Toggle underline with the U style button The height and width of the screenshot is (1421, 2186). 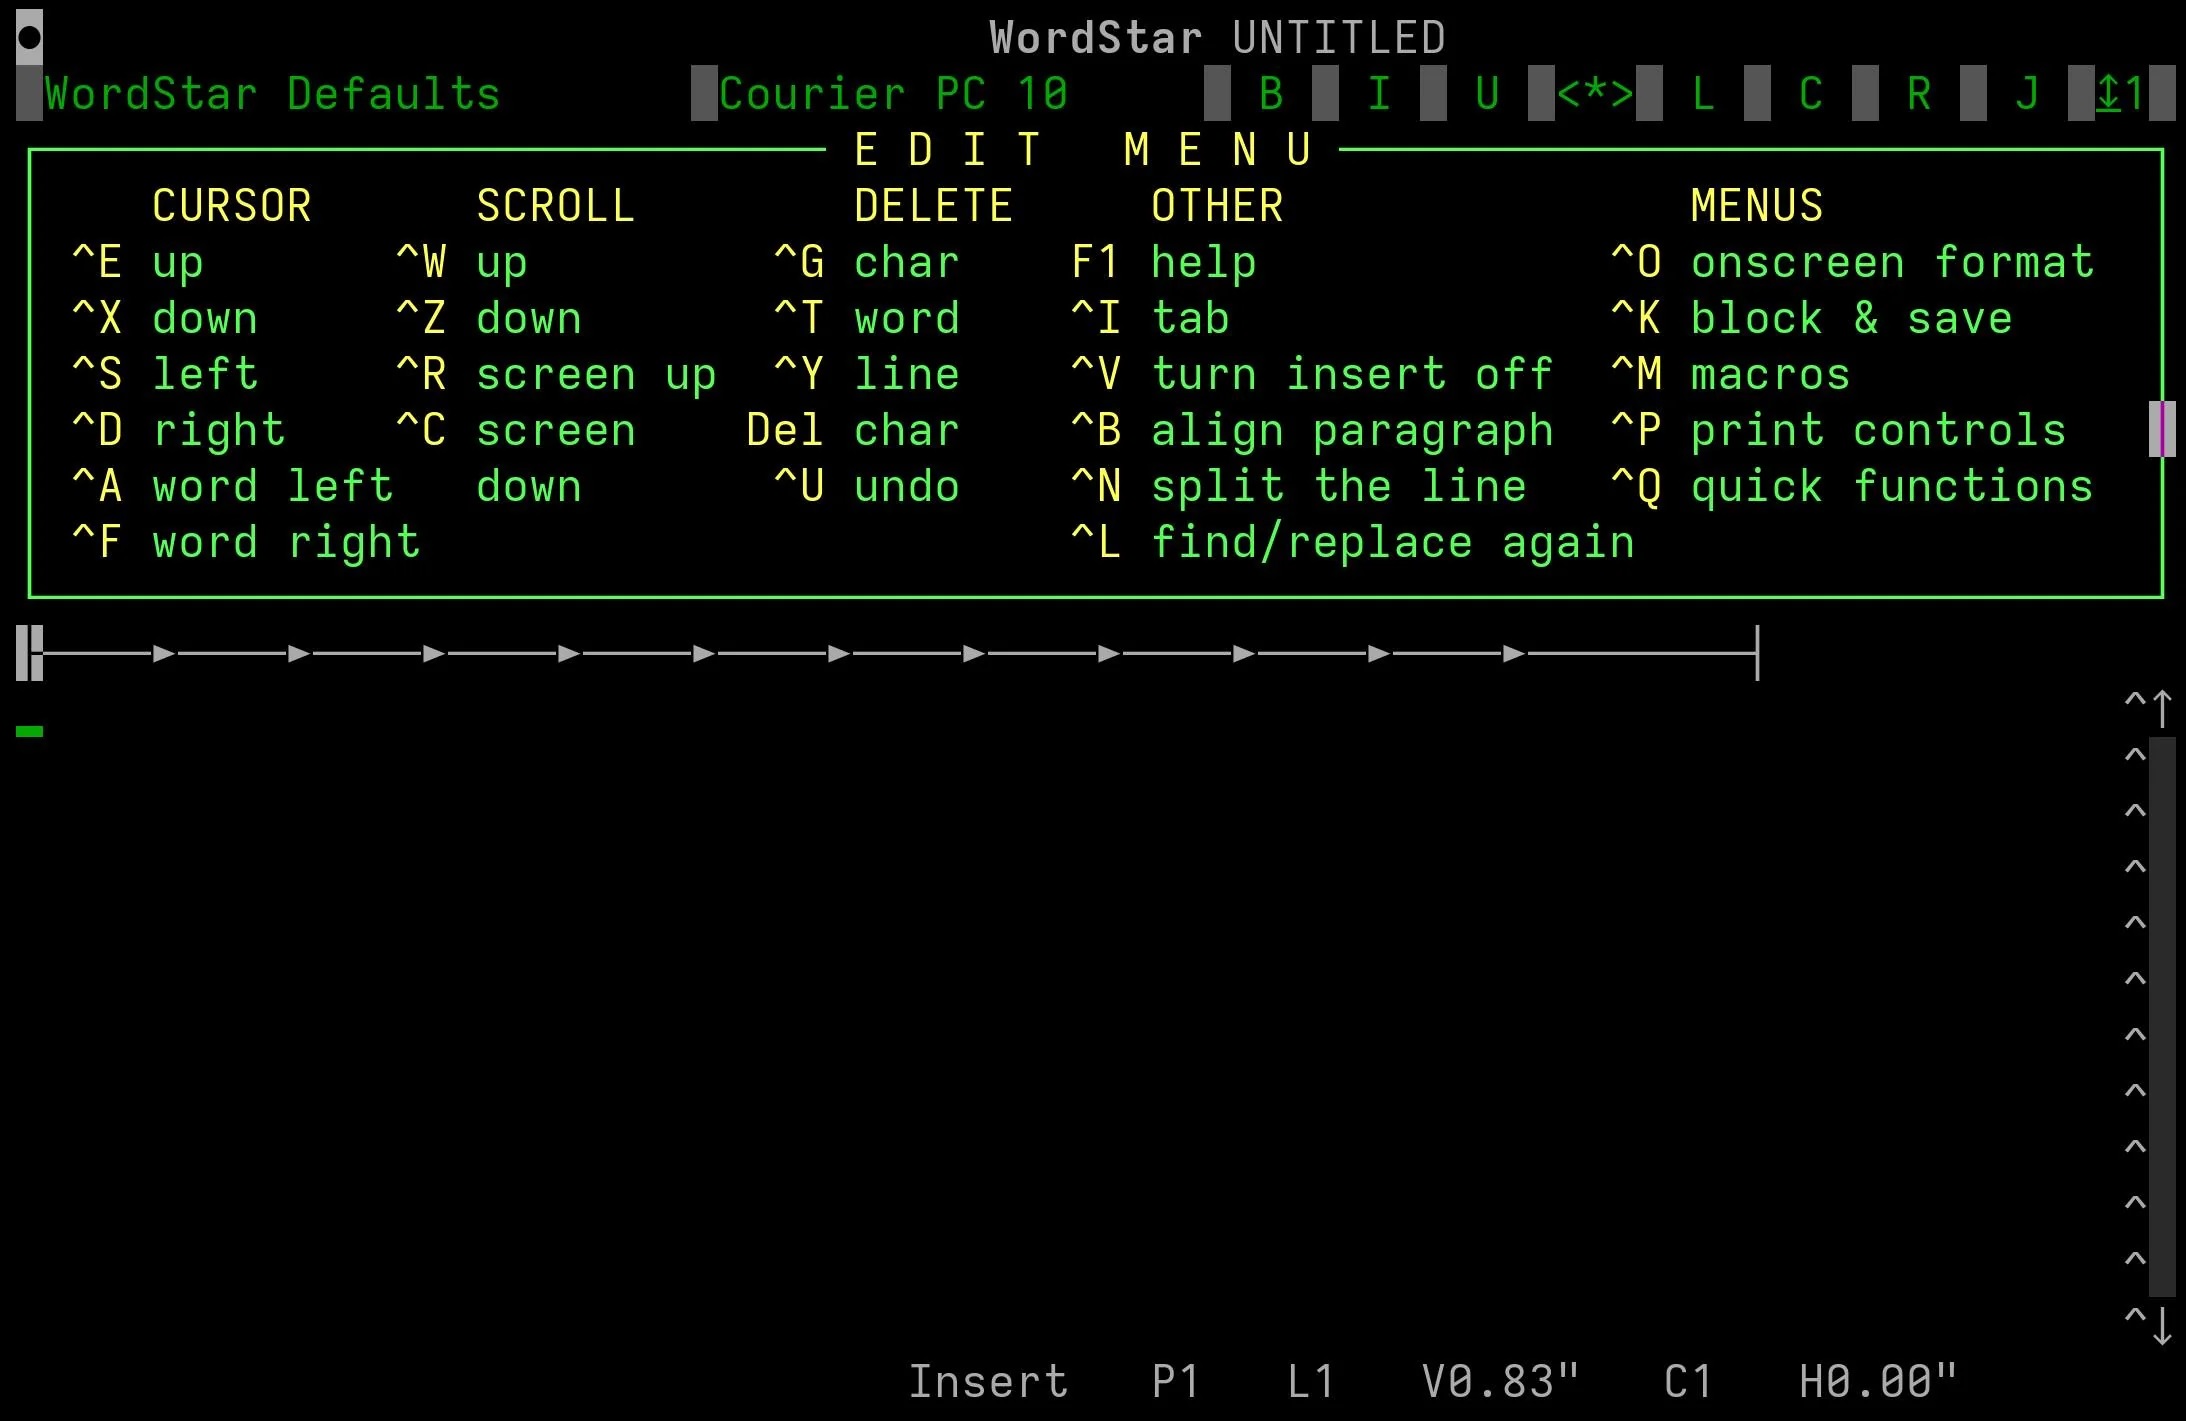tap(1487, 94)
